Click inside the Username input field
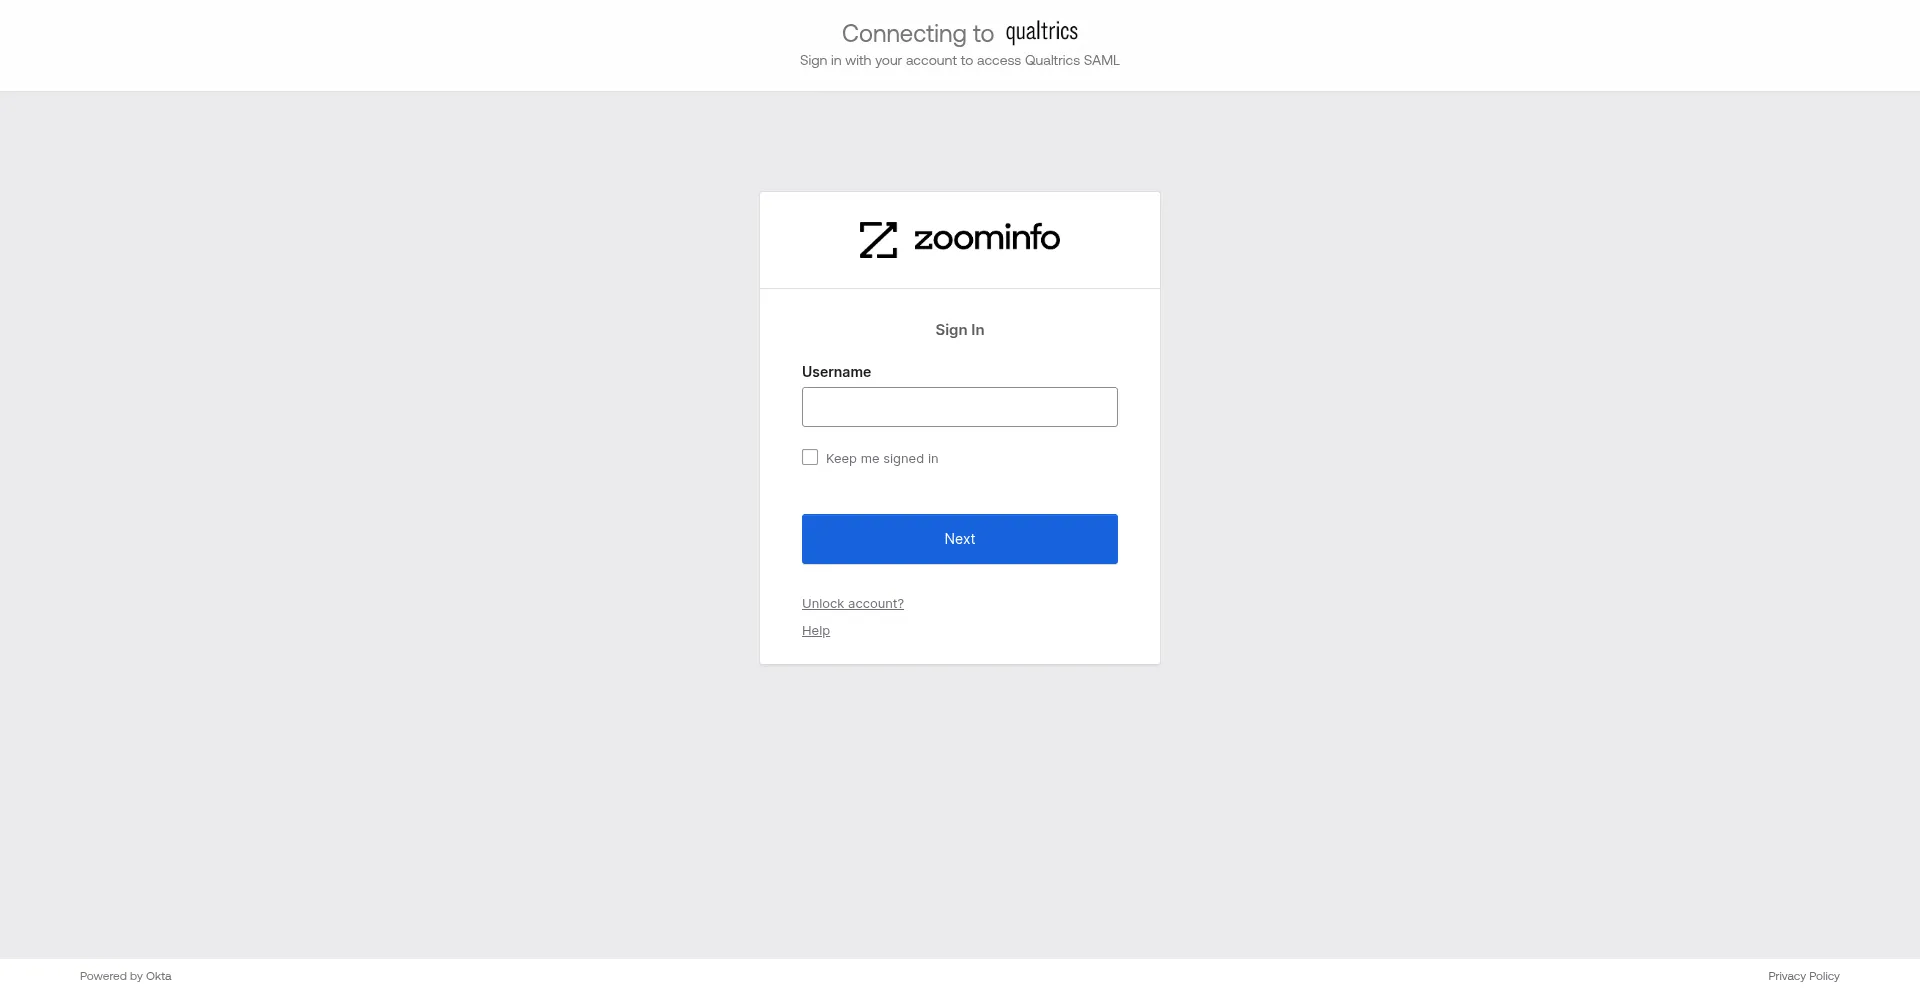The height and width of the screenshot is (993, 1920). 959,407
